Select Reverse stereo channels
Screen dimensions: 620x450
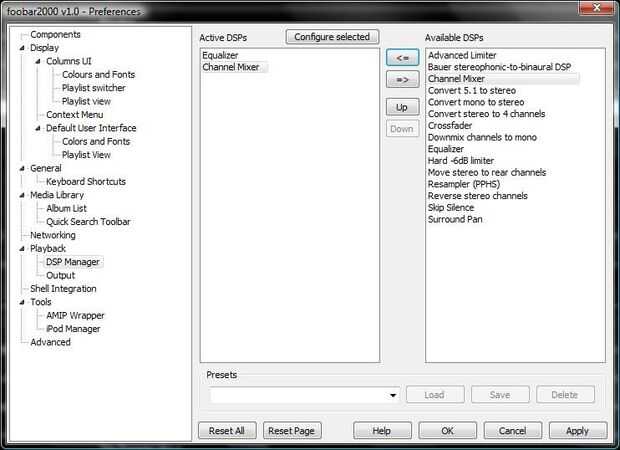pyautogui.click(x=478, y=196)
